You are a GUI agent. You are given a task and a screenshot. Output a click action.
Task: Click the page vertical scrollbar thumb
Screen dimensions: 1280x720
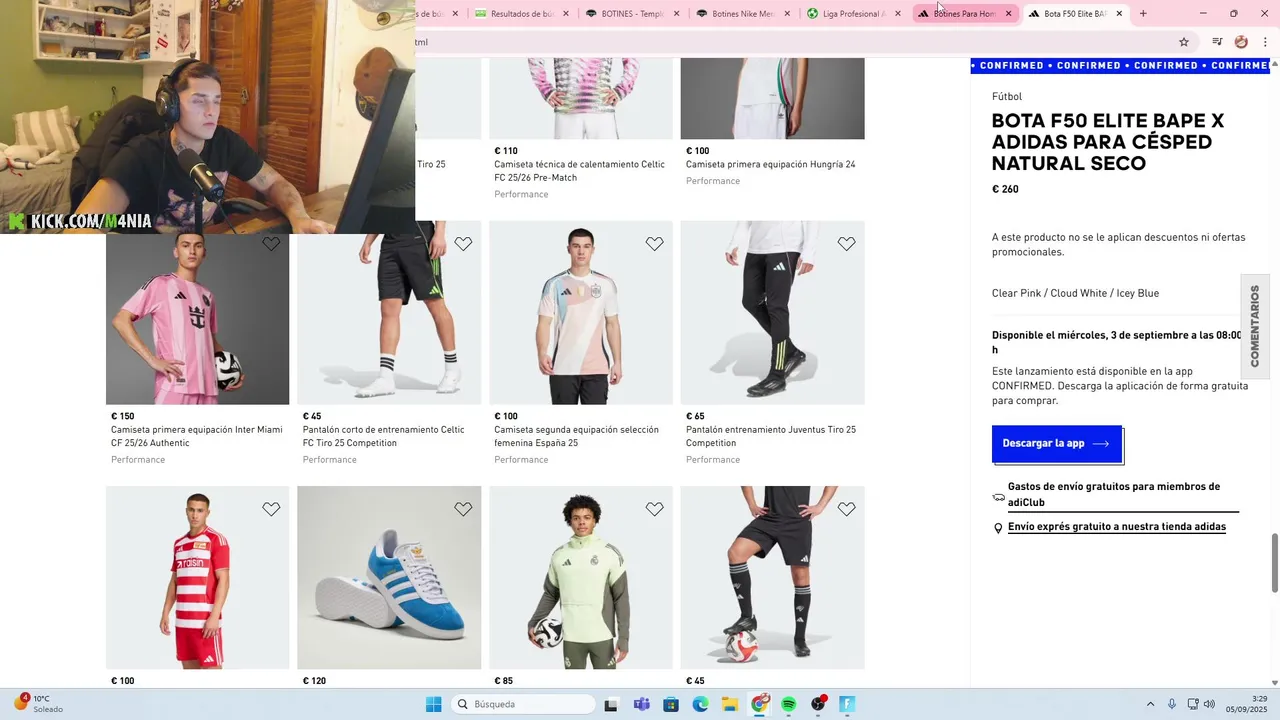(x=1275, y=563)
